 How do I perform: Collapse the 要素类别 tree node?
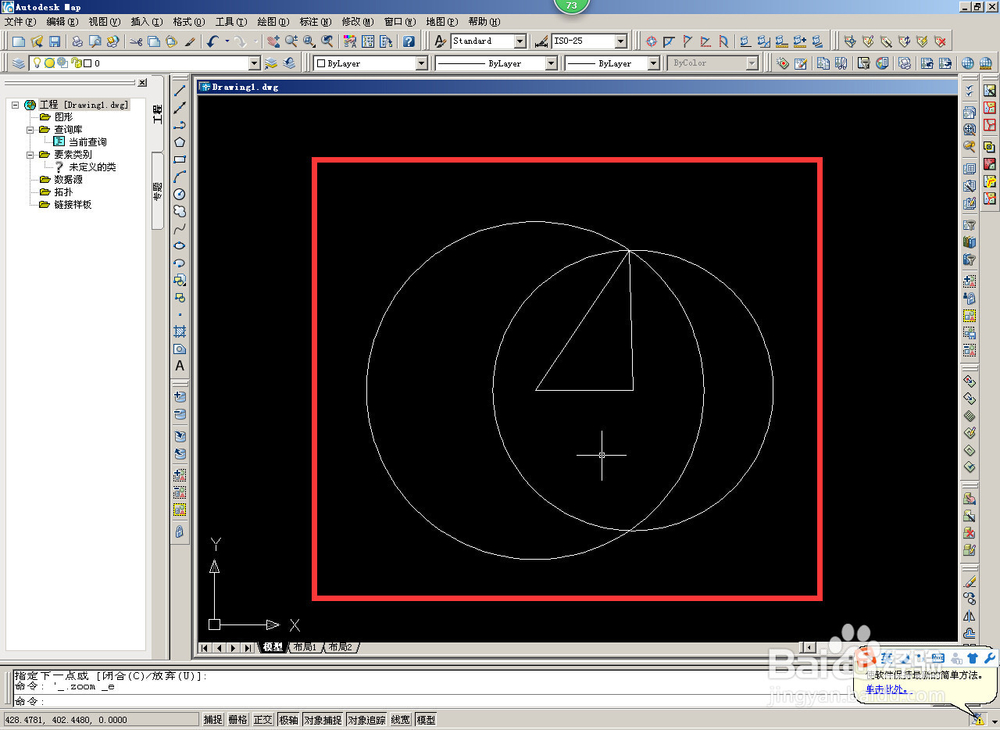(30, 155)
